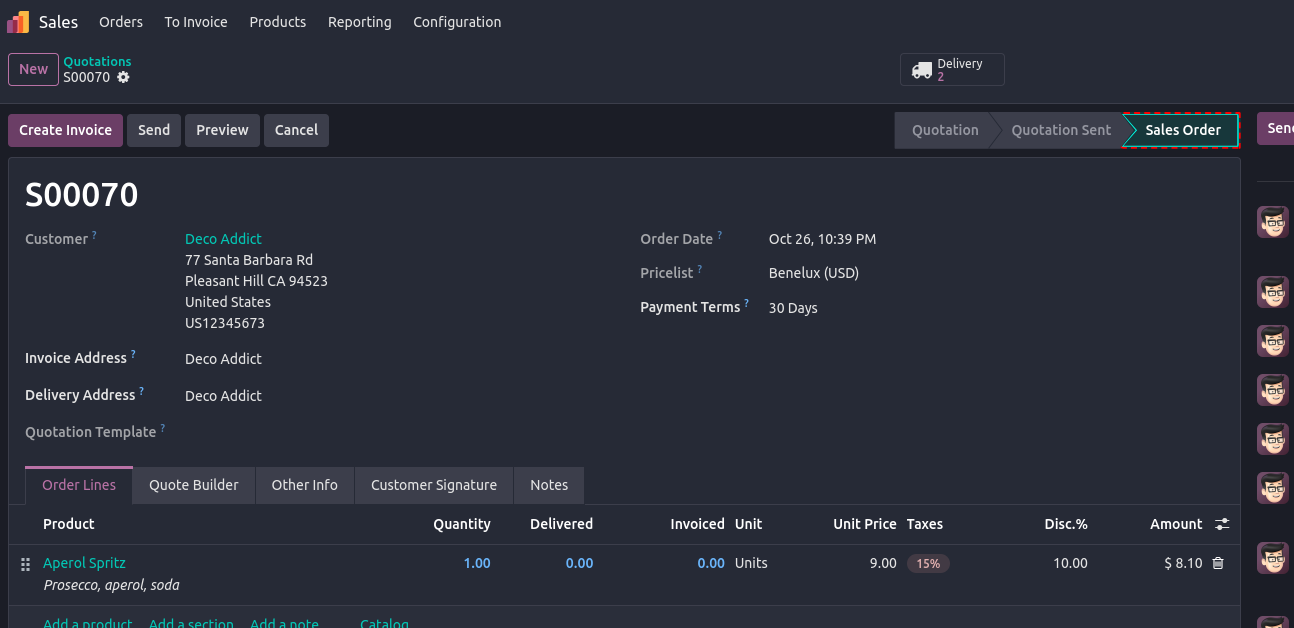Click the topmost user avatar in chatter

pyautogui.click(x=1272, y=222)
